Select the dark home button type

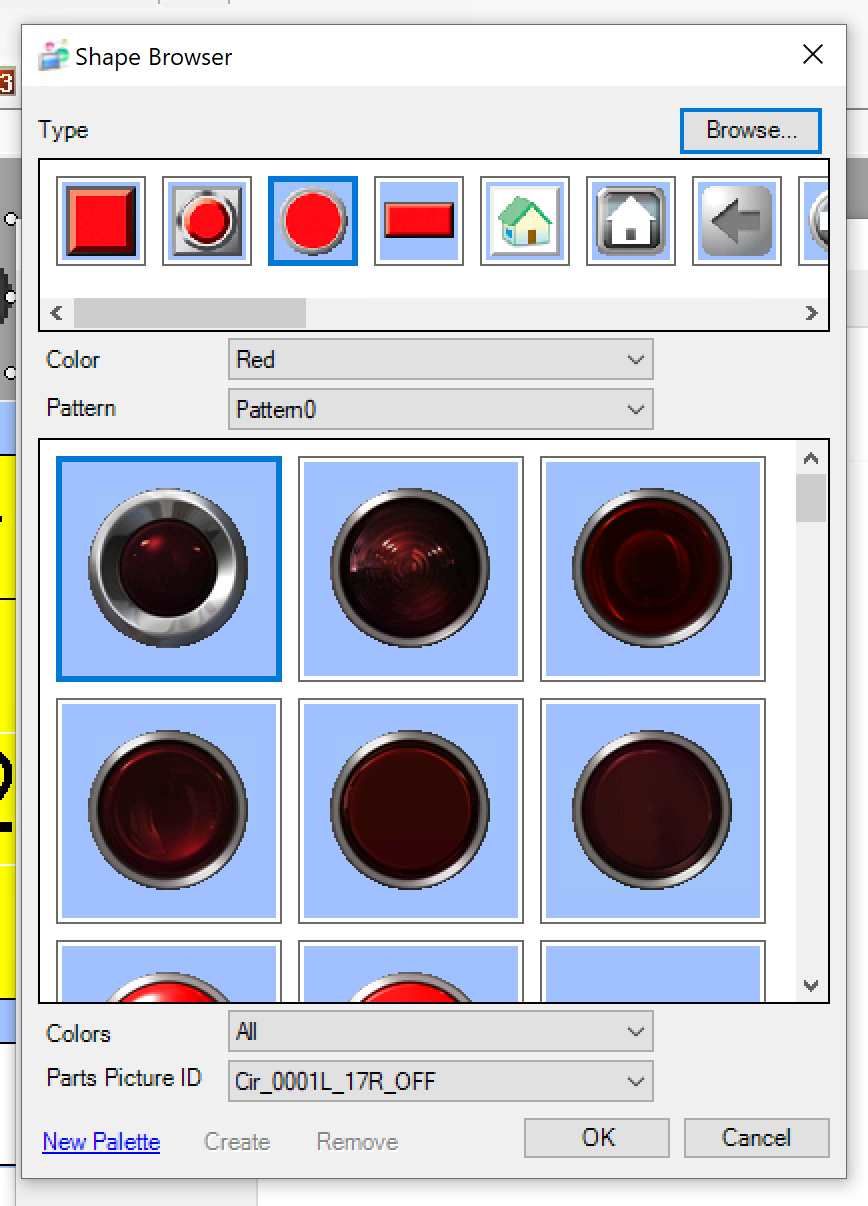click(631, 221)
